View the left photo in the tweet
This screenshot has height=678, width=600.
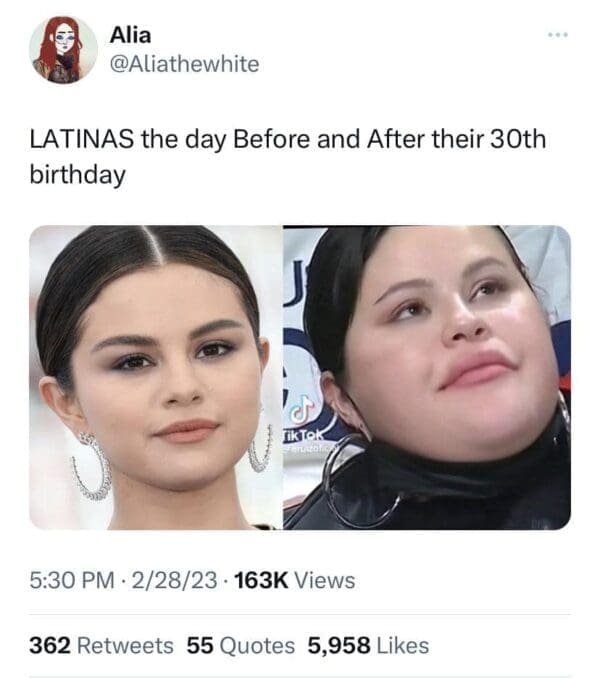(x=156, y=377)
